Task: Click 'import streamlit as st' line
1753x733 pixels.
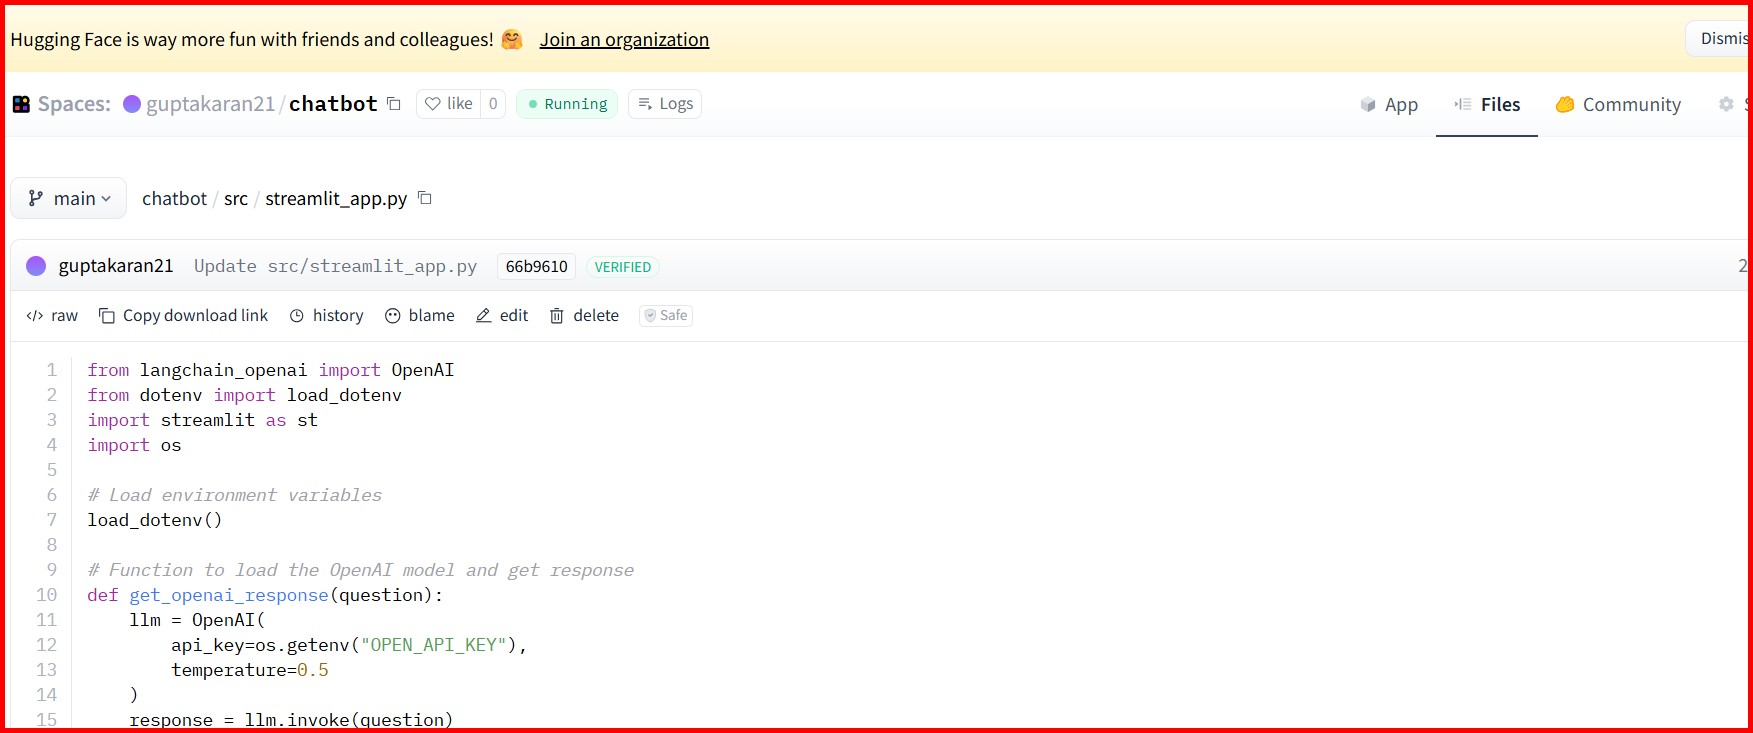Action: 203,420
